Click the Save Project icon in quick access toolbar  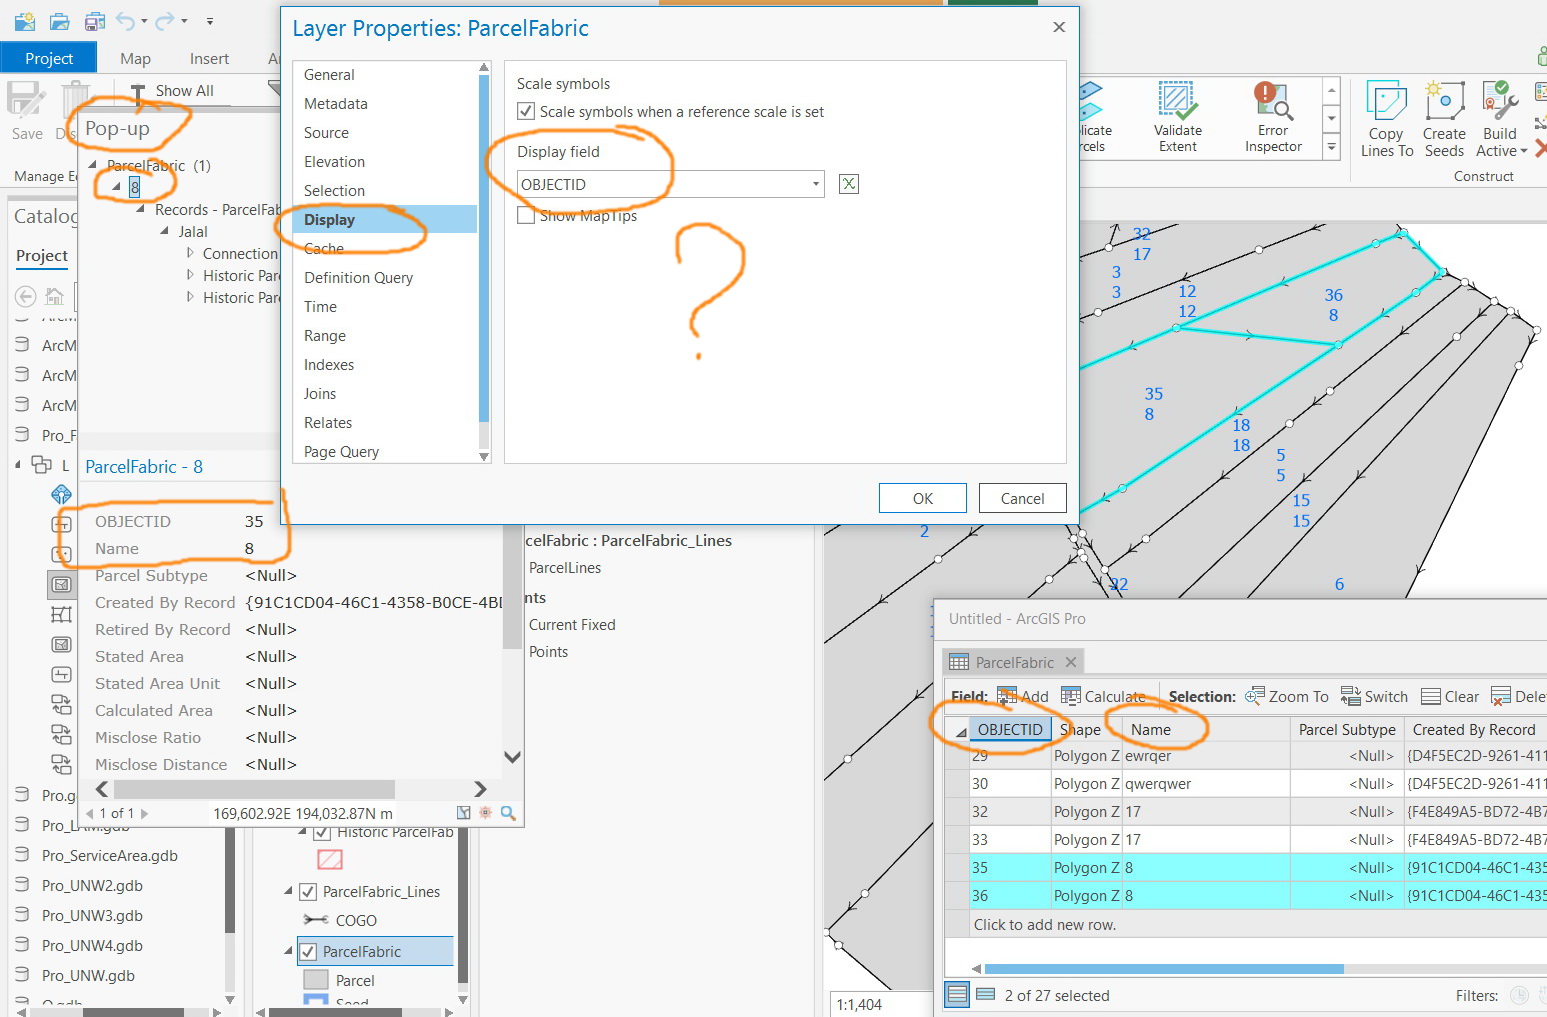click(95, 20)
